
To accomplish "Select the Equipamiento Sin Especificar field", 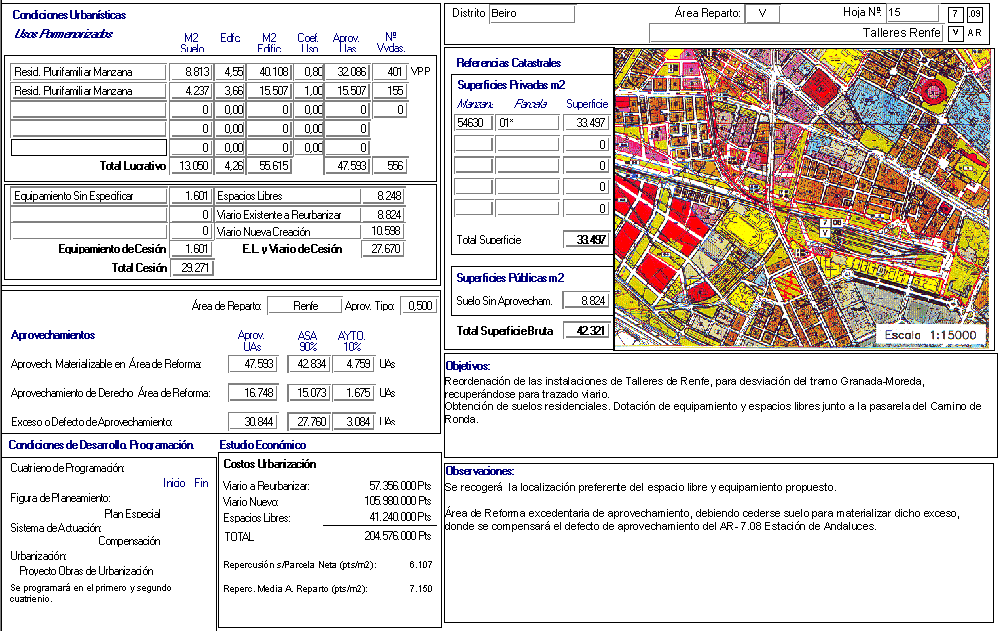I will click(x=87, y=196).
